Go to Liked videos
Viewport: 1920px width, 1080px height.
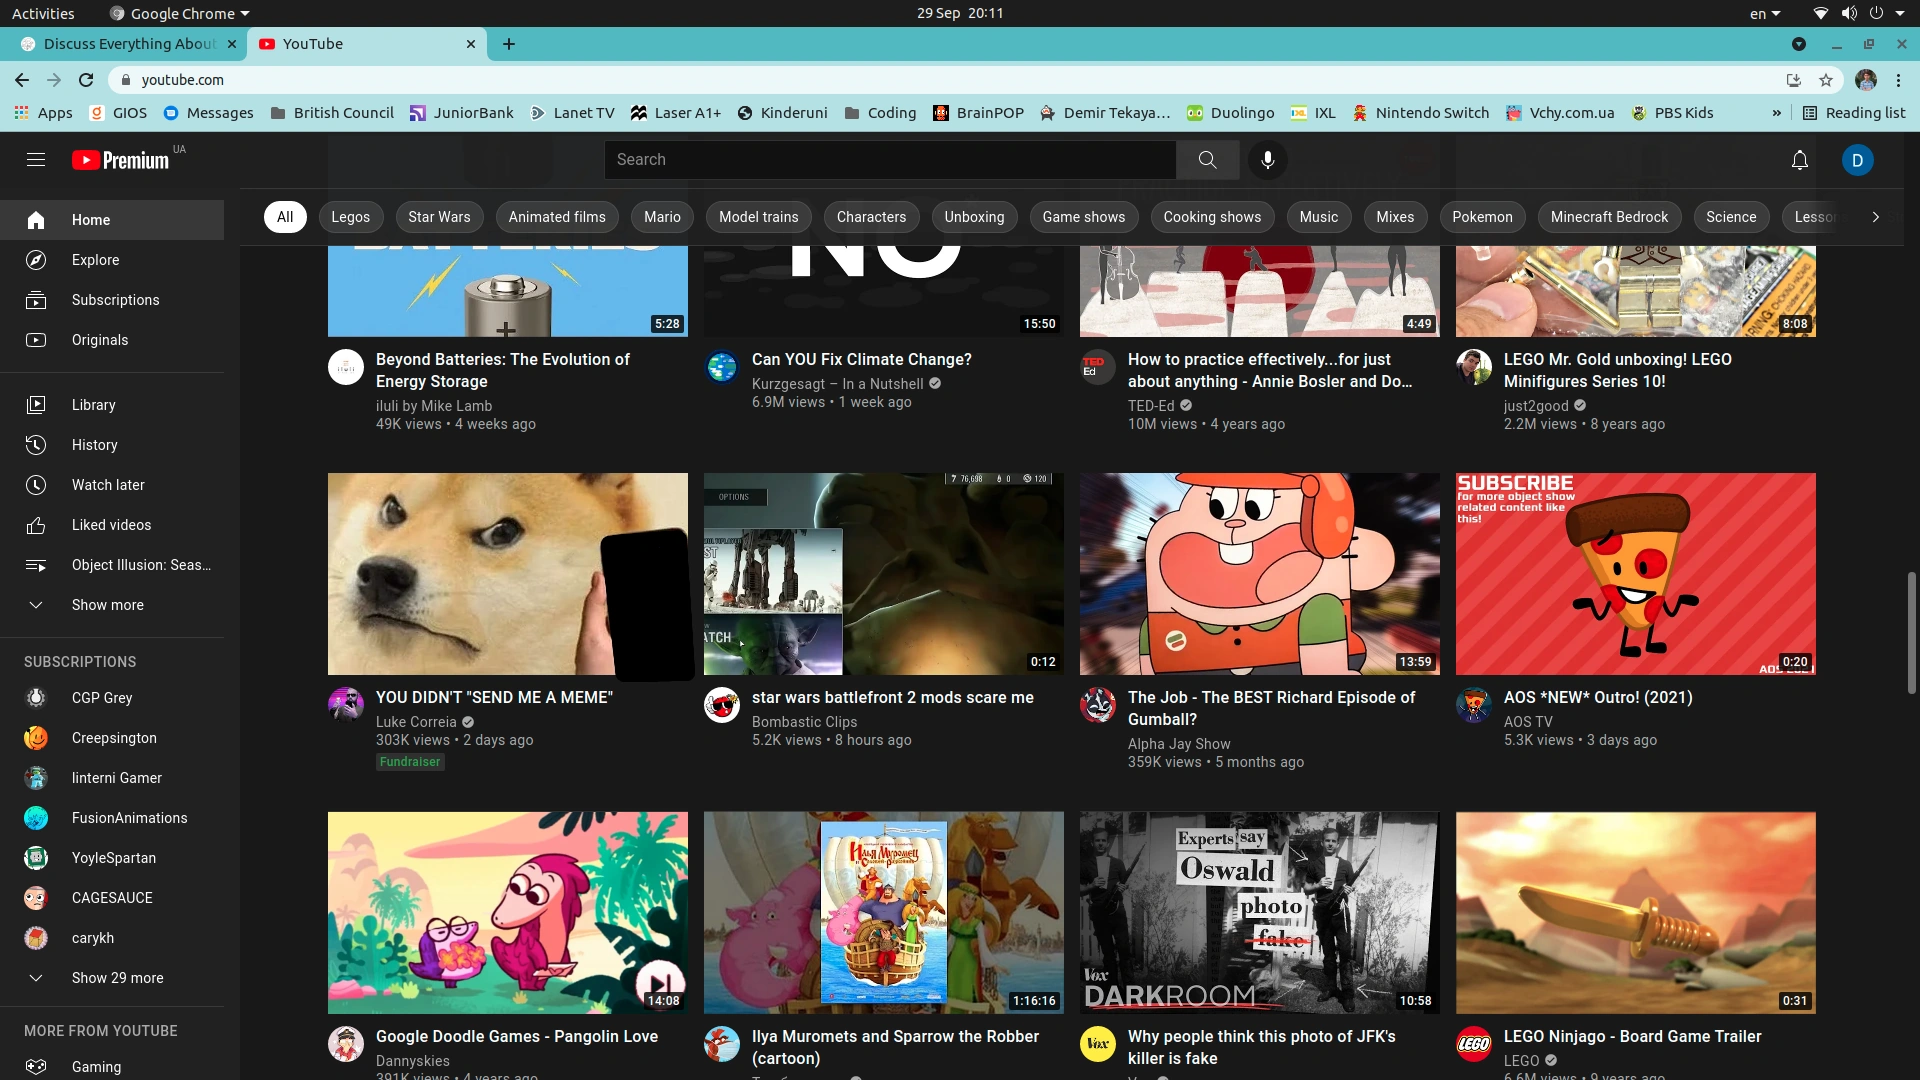click(x=111, y=525)
